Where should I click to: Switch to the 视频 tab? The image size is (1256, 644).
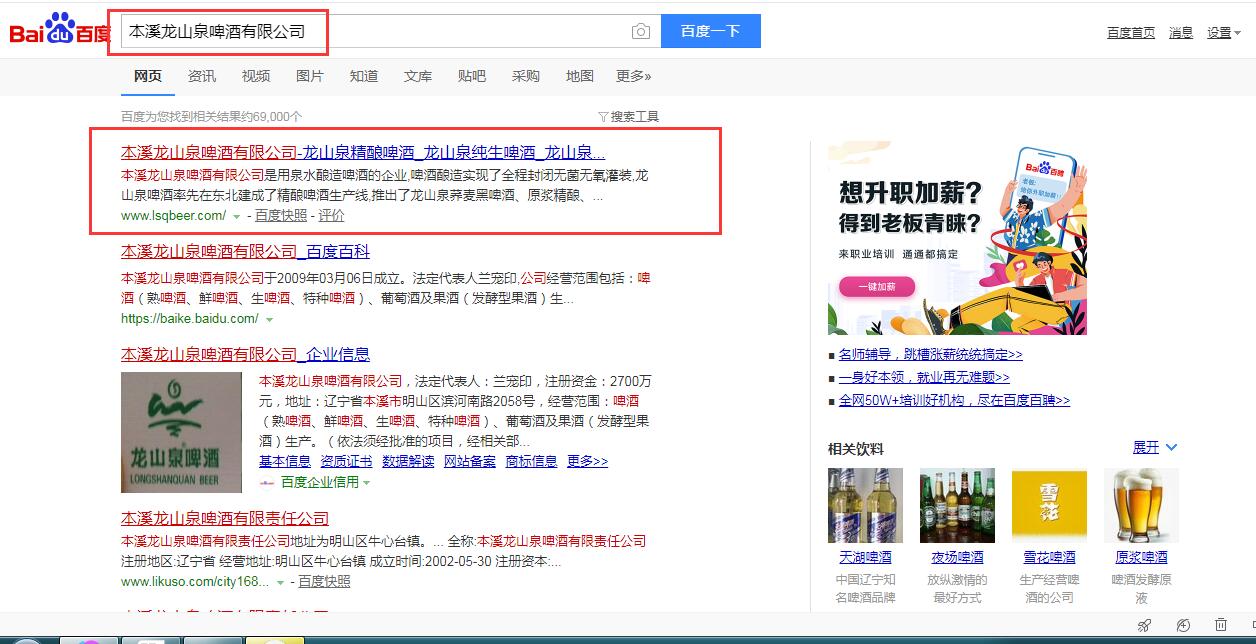[256, 76]
